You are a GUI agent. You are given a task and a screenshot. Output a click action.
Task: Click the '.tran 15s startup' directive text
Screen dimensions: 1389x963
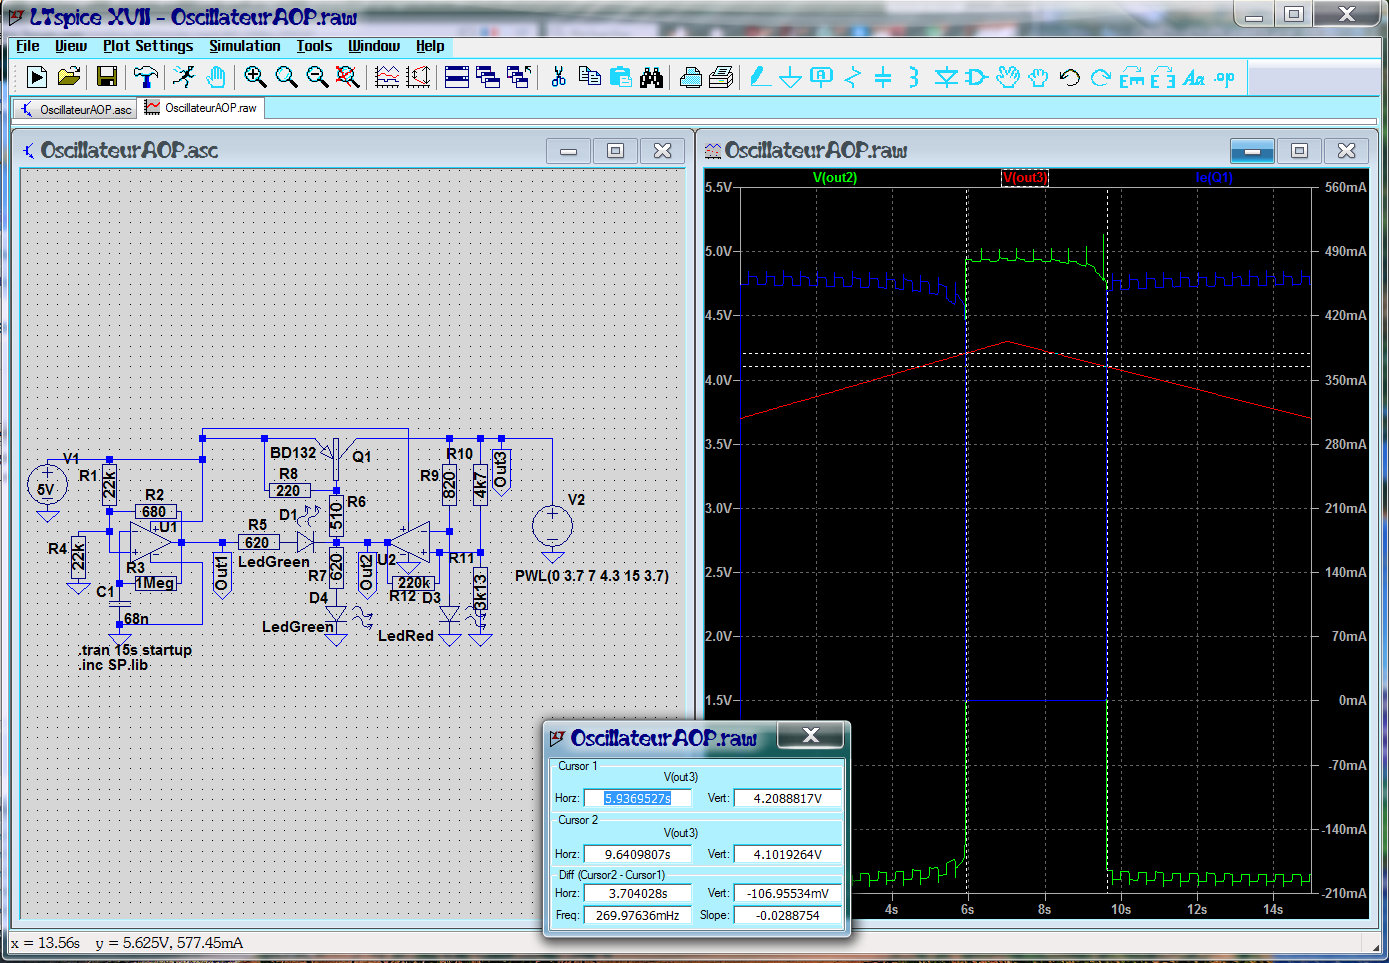[135, 650]
